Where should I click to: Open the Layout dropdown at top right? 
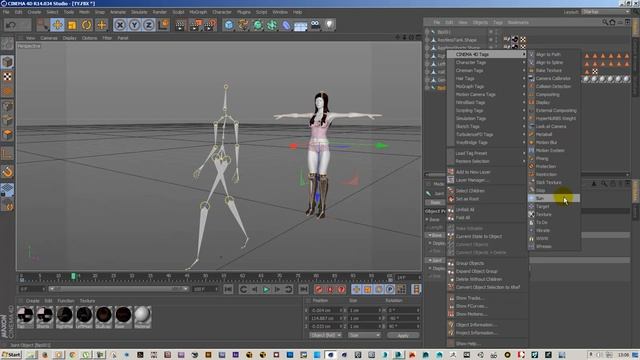tap(606, 12)
